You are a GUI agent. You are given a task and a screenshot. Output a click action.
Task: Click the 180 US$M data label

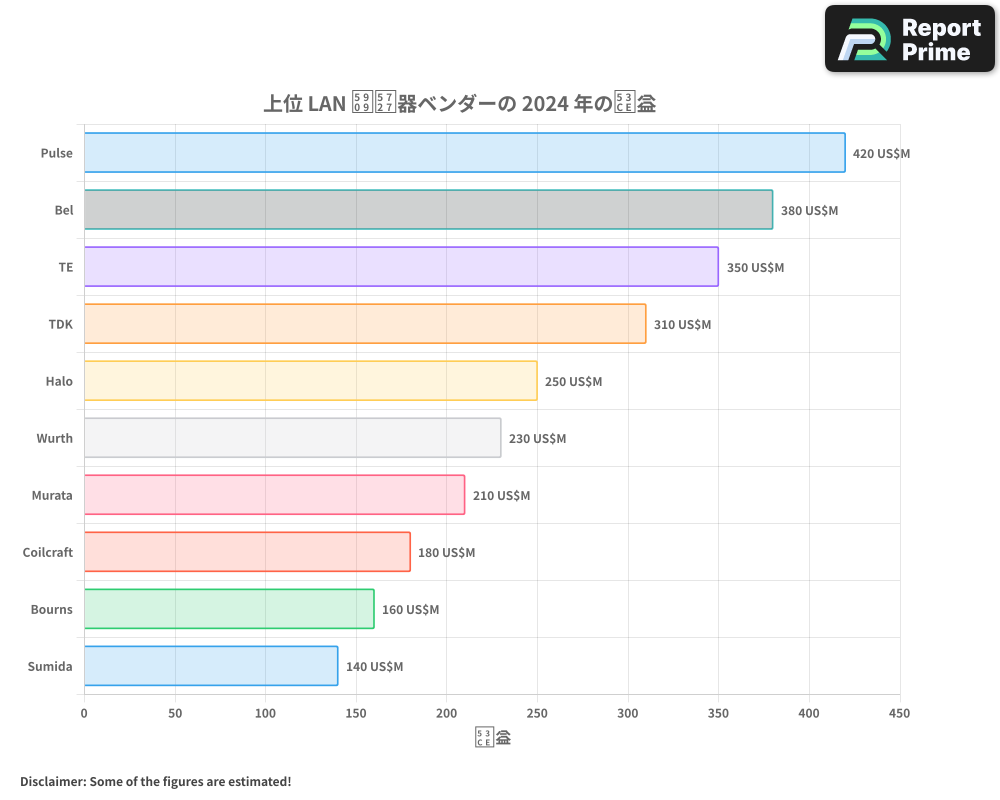pyautogui.click(x=446, y=553)
